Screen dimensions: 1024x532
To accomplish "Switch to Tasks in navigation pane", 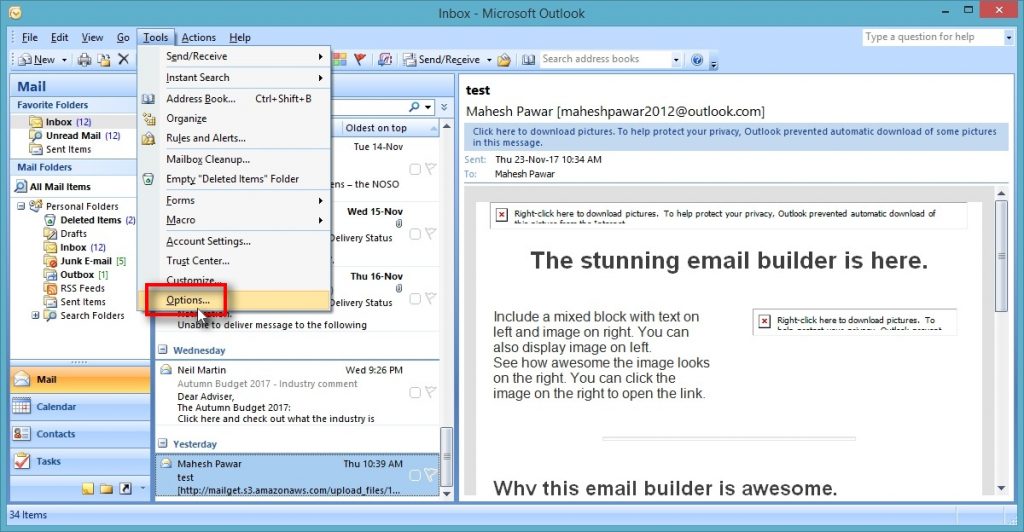I will [x=80, y=461].
